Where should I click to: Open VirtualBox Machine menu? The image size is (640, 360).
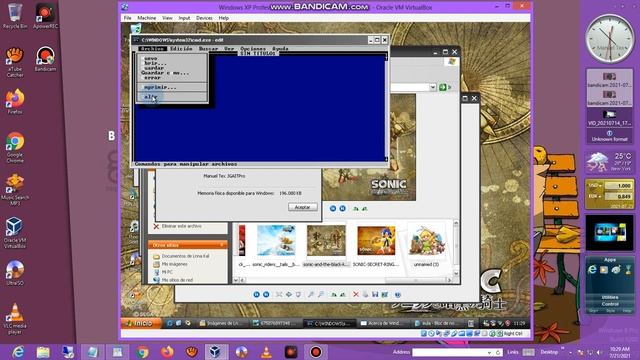tap(147, 18)
